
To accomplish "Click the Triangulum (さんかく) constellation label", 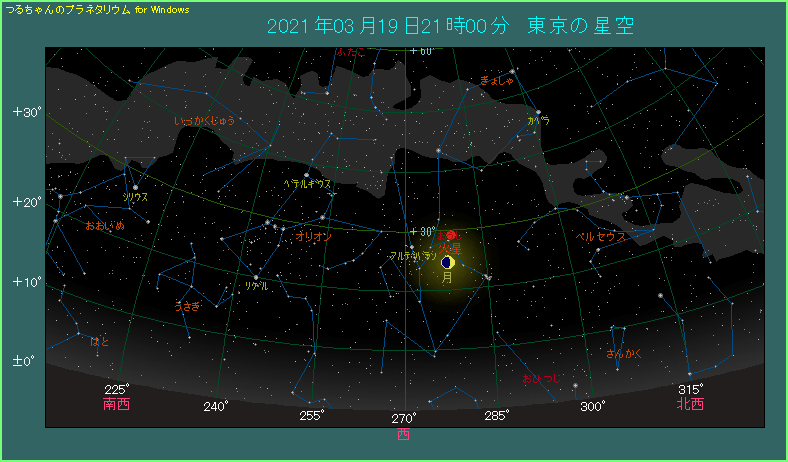I will pyautogui.click(x=624, y=353).
